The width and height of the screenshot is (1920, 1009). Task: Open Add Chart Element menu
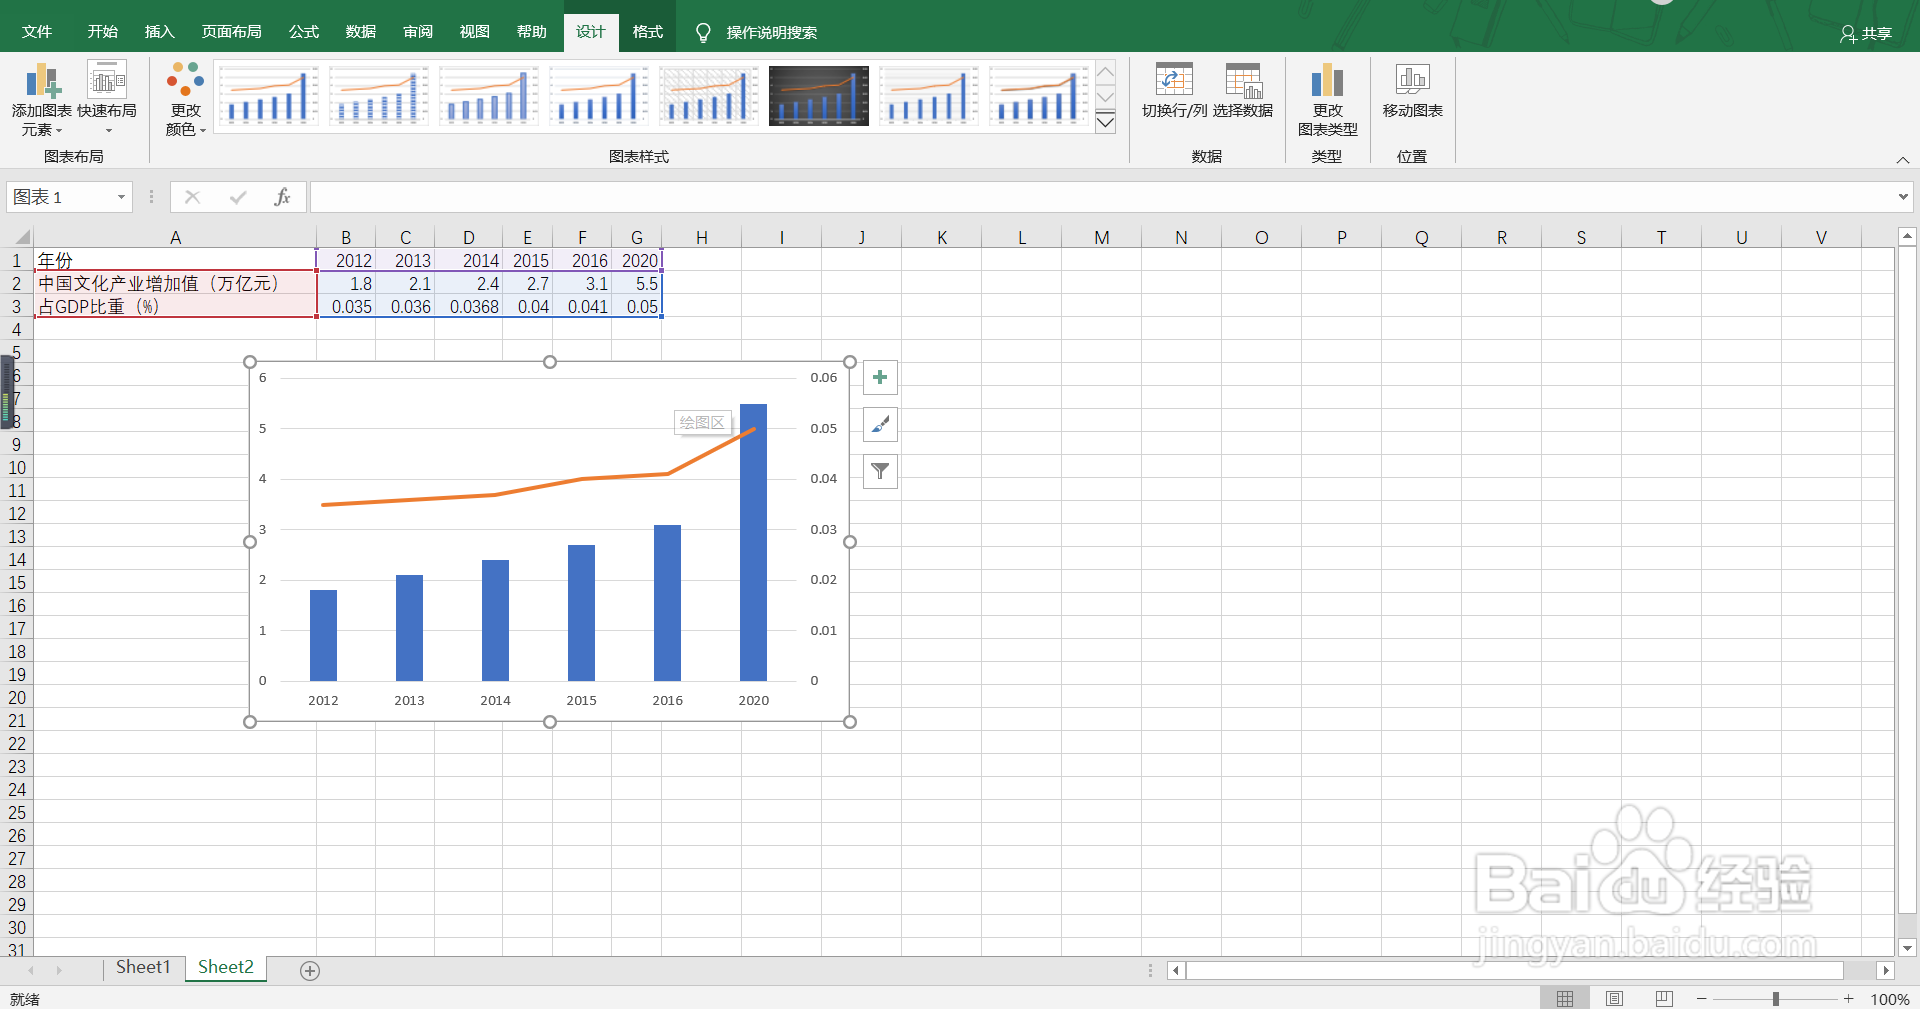(42, 99)
